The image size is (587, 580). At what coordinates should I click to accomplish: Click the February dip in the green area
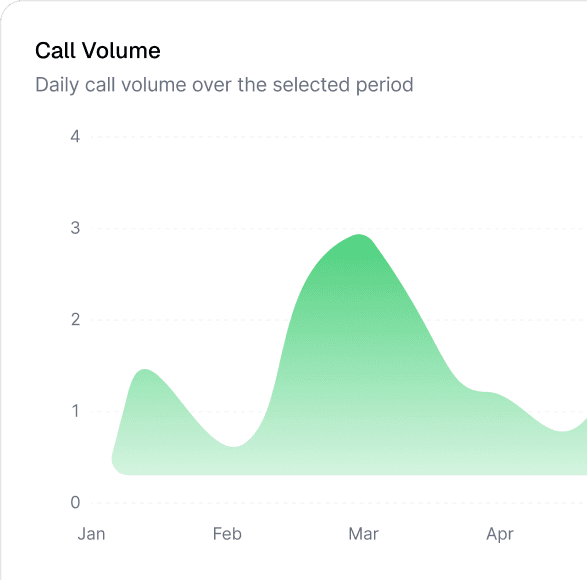tap(234, 446)
